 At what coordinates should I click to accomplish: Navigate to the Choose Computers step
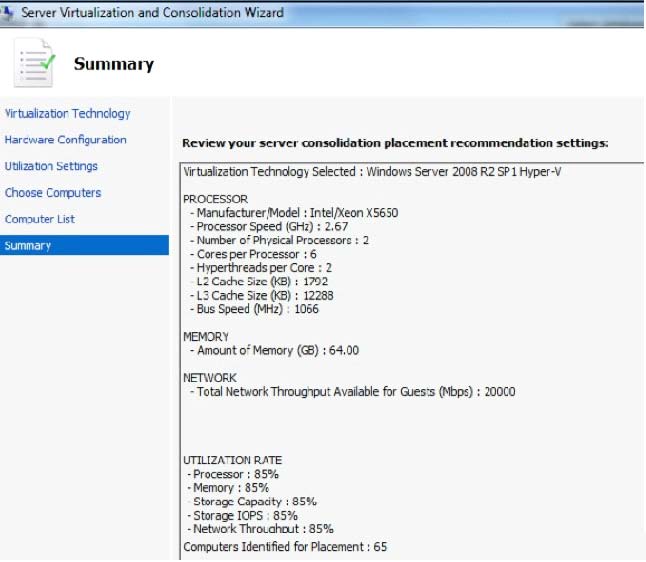(x=53, y=192)
